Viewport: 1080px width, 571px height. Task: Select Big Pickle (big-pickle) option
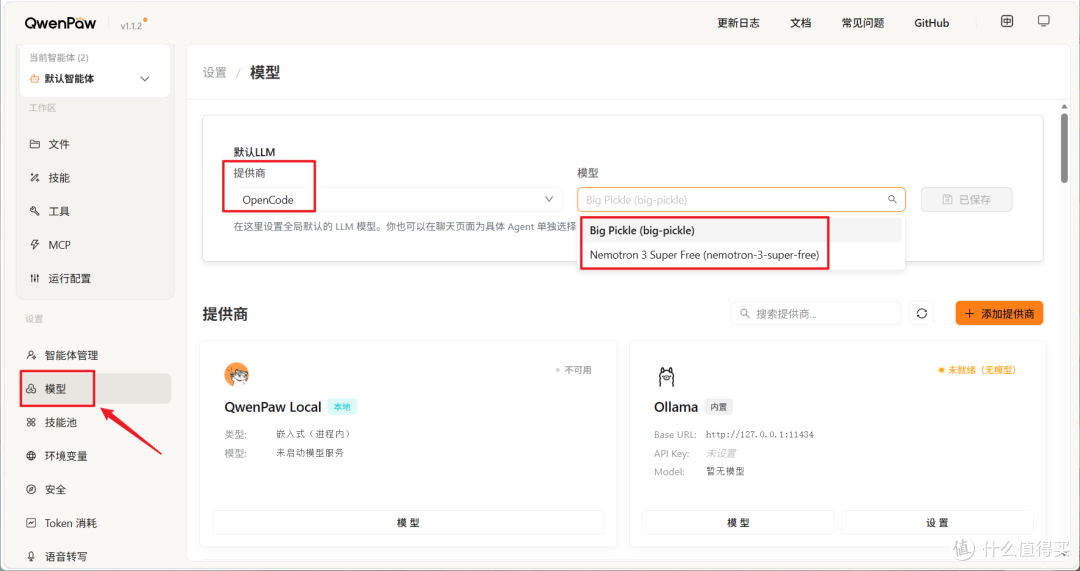coord(742,230)
